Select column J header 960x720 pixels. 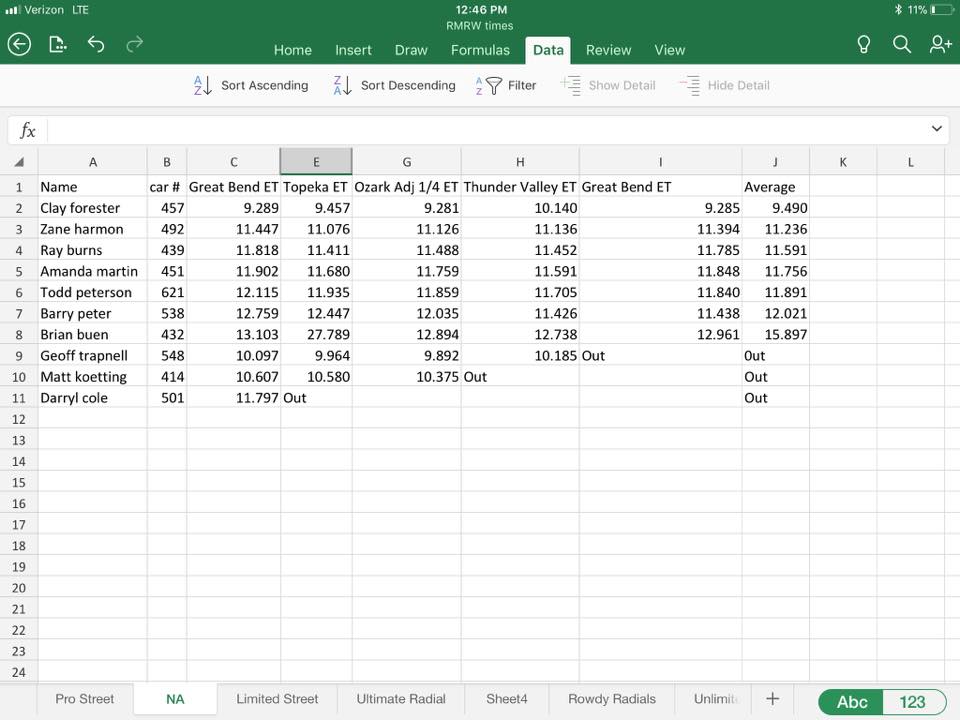tap(775, 162)
